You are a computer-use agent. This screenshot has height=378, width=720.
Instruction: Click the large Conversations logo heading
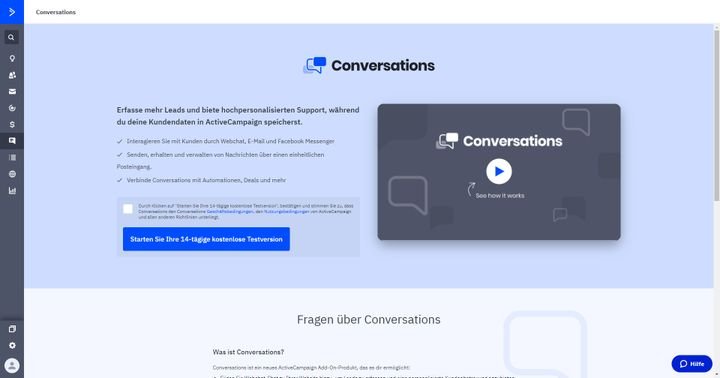(369, 65)
